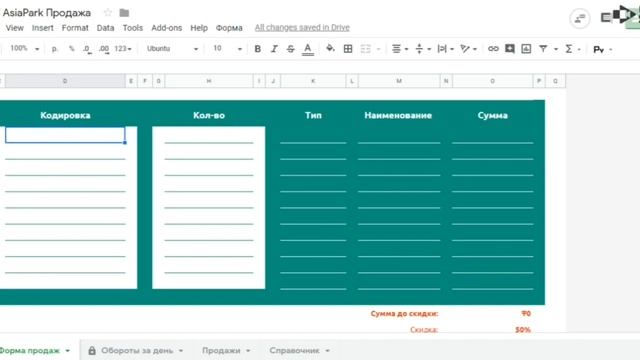Select column O header
Screen dimensions: 640x360
click(492, 81)
